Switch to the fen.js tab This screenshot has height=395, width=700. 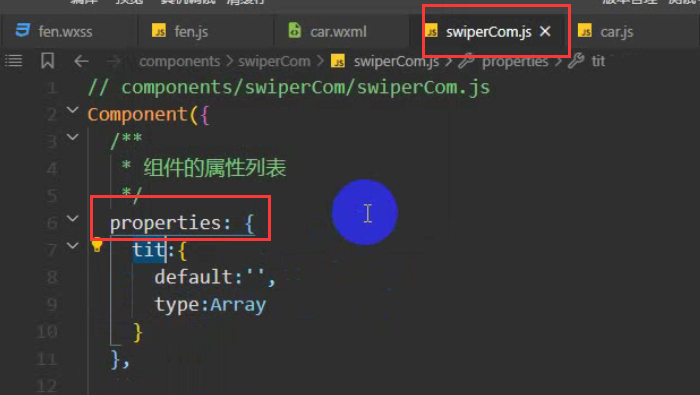tap(191, 32)
